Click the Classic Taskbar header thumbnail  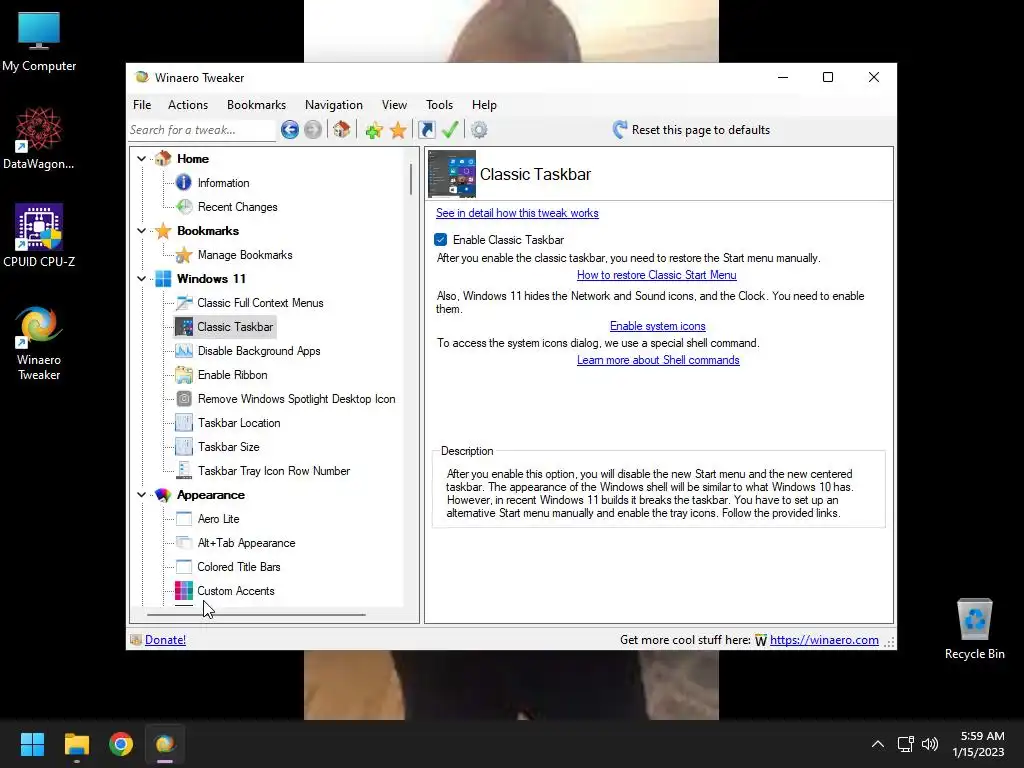click(452, 174)
